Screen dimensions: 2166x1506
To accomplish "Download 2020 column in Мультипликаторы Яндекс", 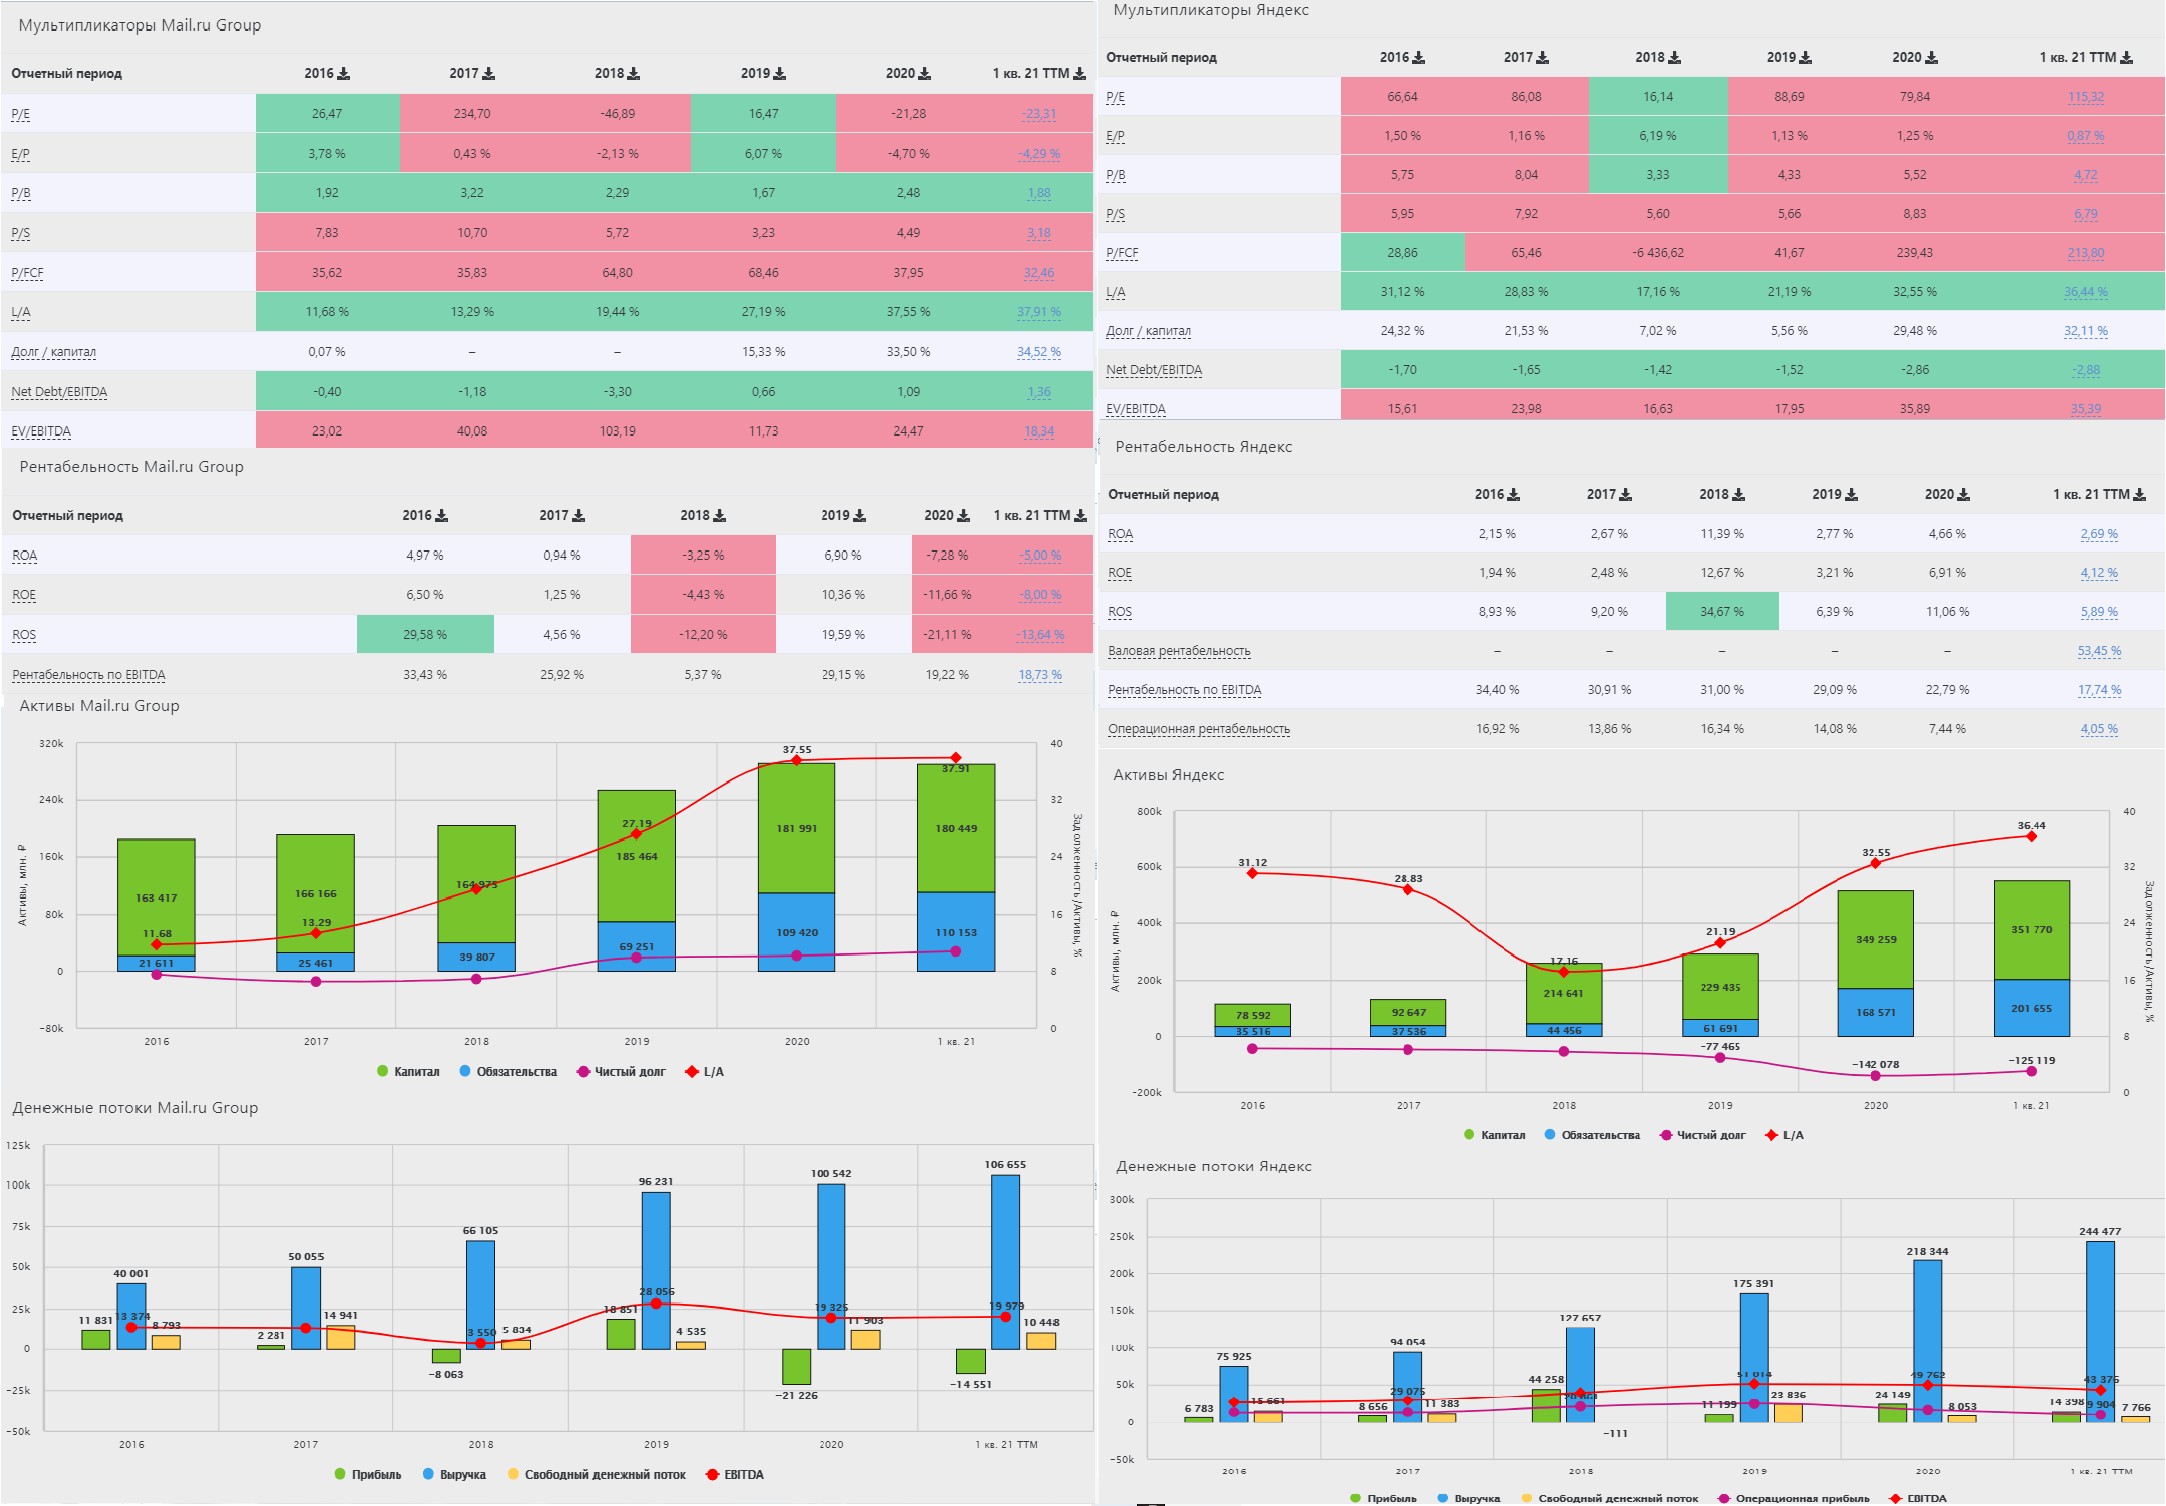I will pyautogui.click(x=1932, y=58).
